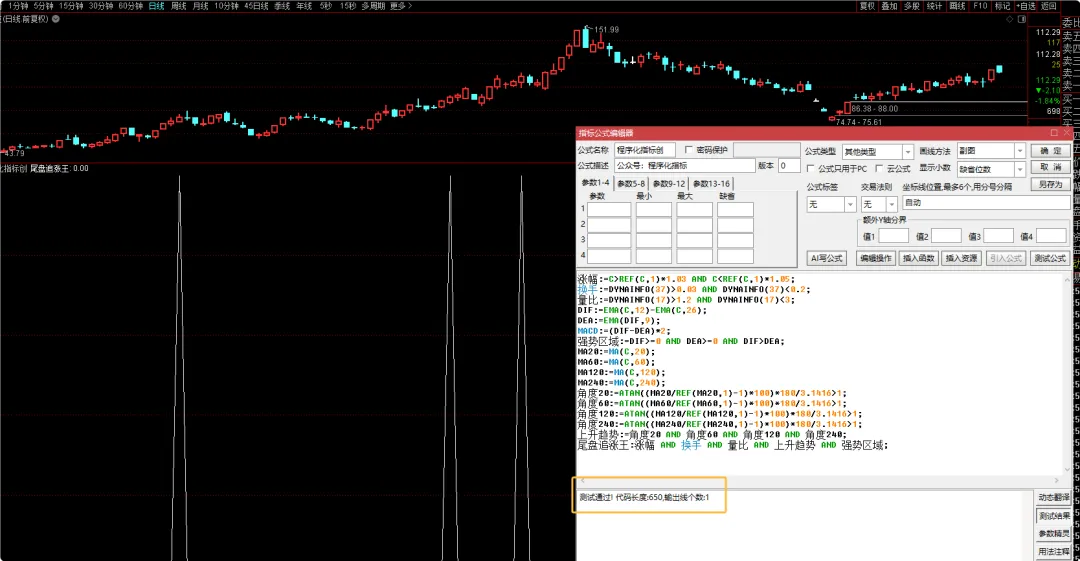The width and height of the screenshot is (1080, 561).
Task: Switch to the 参数5-8 tab
Action: (x=631, y=183)
